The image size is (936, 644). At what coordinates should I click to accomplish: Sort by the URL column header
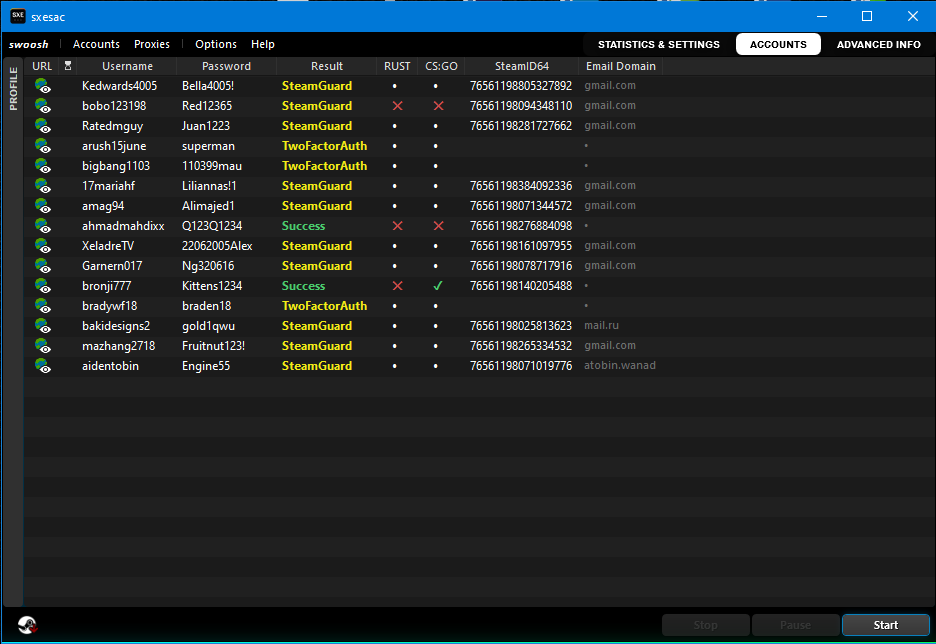coord(42,66)
